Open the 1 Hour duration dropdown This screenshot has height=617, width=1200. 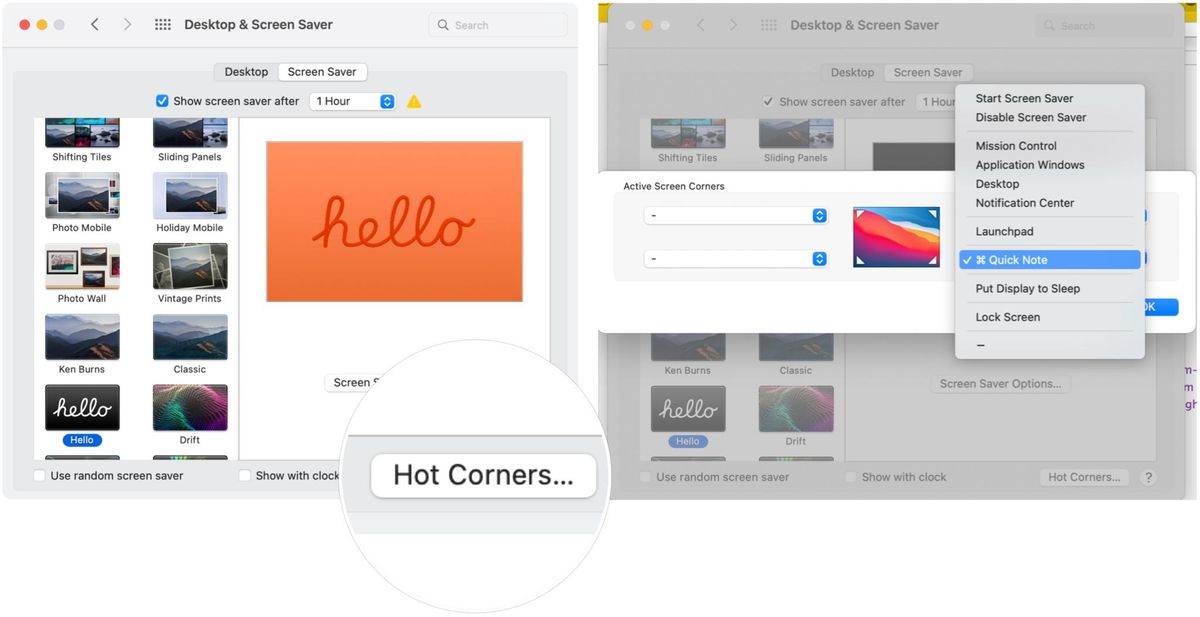click(352, 100)
